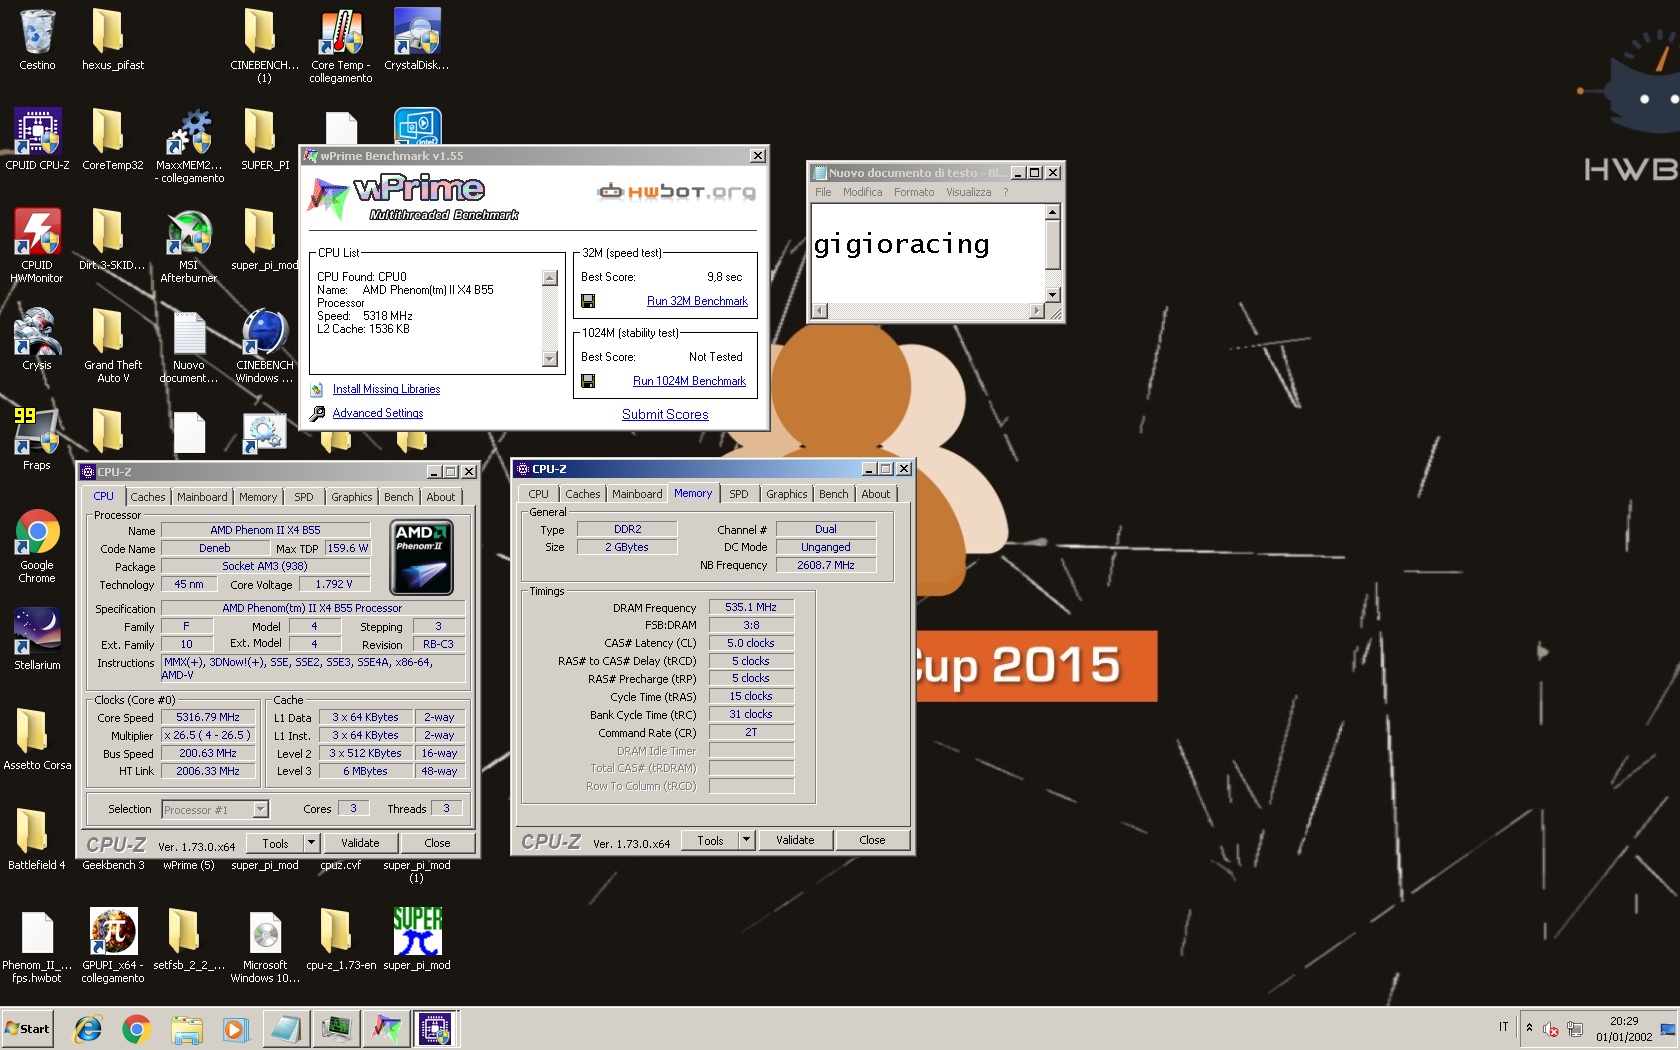1680x1050 pixels.
Task: Click Close button in Memory CPU-Z window
Action: tap(872, 840)
